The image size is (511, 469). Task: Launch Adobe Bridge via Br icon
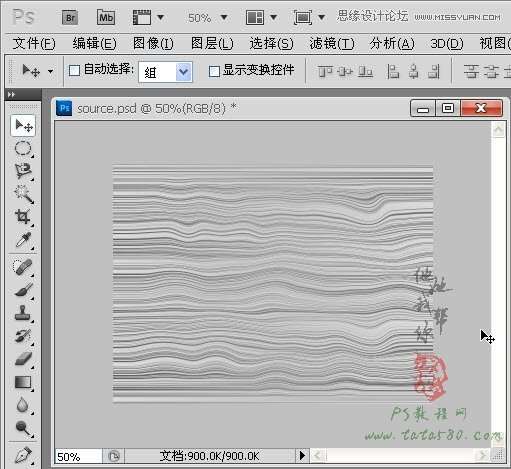[x=70, y=18]
